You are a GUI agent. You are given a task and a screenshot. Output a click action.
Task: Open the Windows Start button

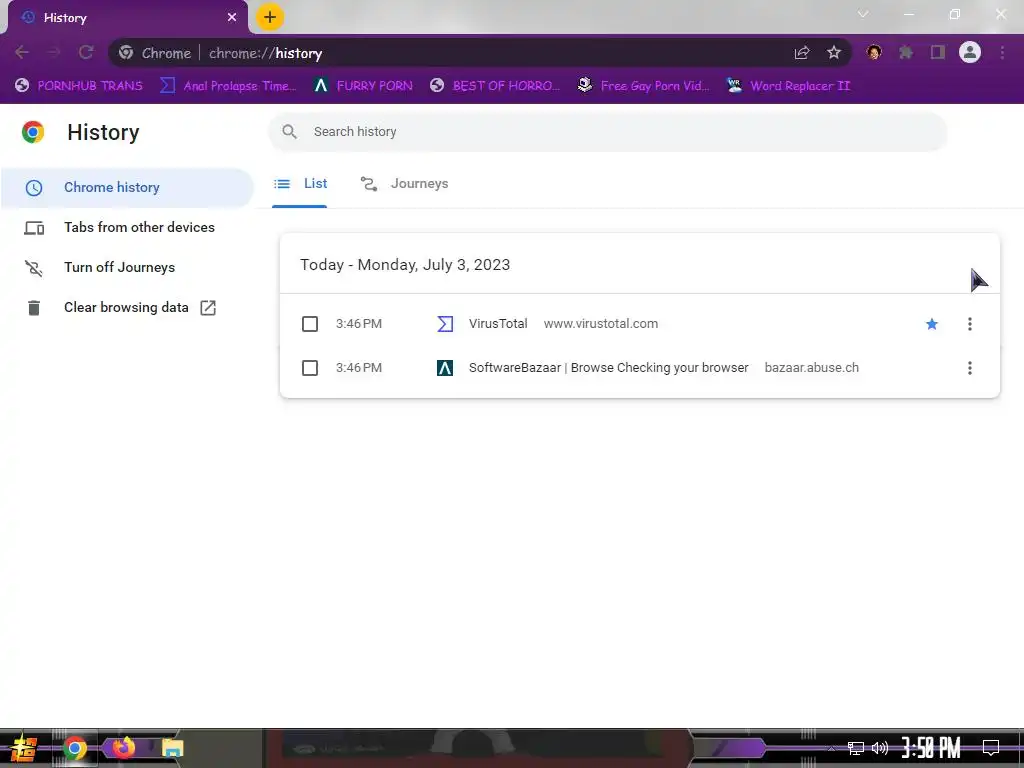click(24, 748)
